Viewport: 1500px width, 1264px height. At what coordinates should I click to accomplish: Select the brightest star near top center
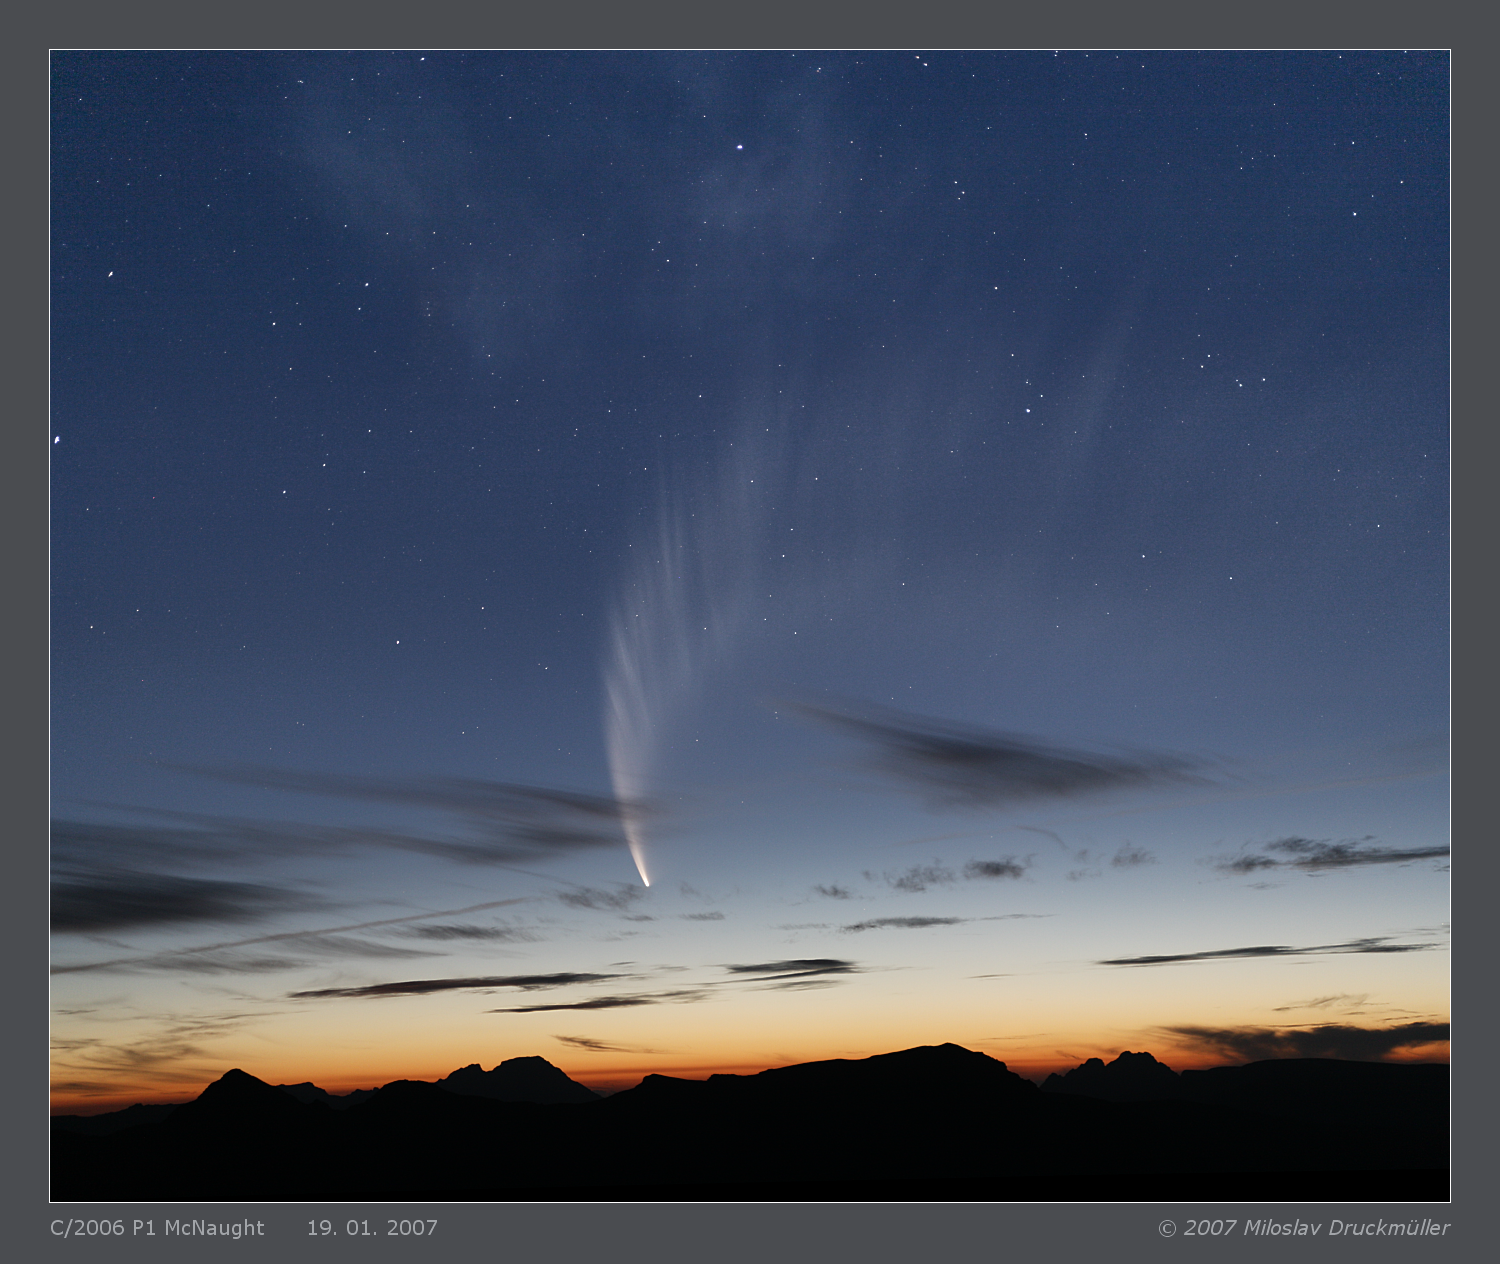[x=740, y=147]
